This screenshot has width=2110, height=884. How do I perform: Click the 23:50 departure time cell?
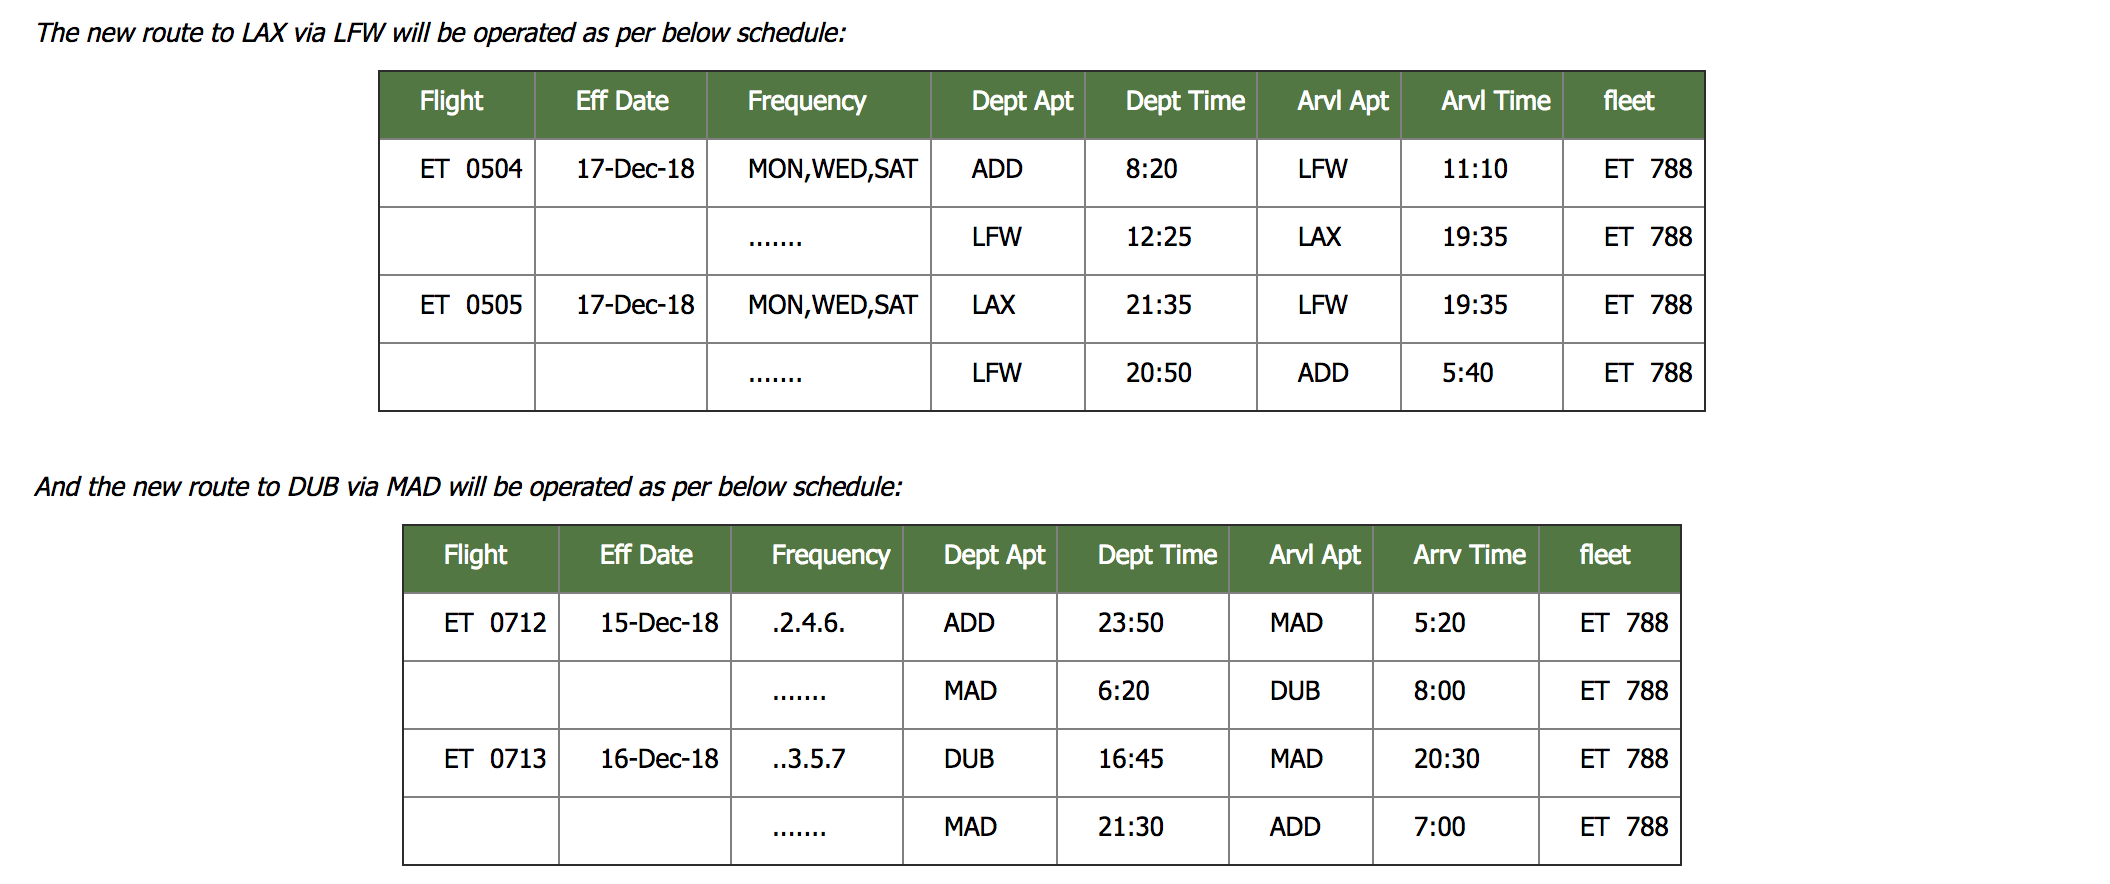(x=1130, y=623)
